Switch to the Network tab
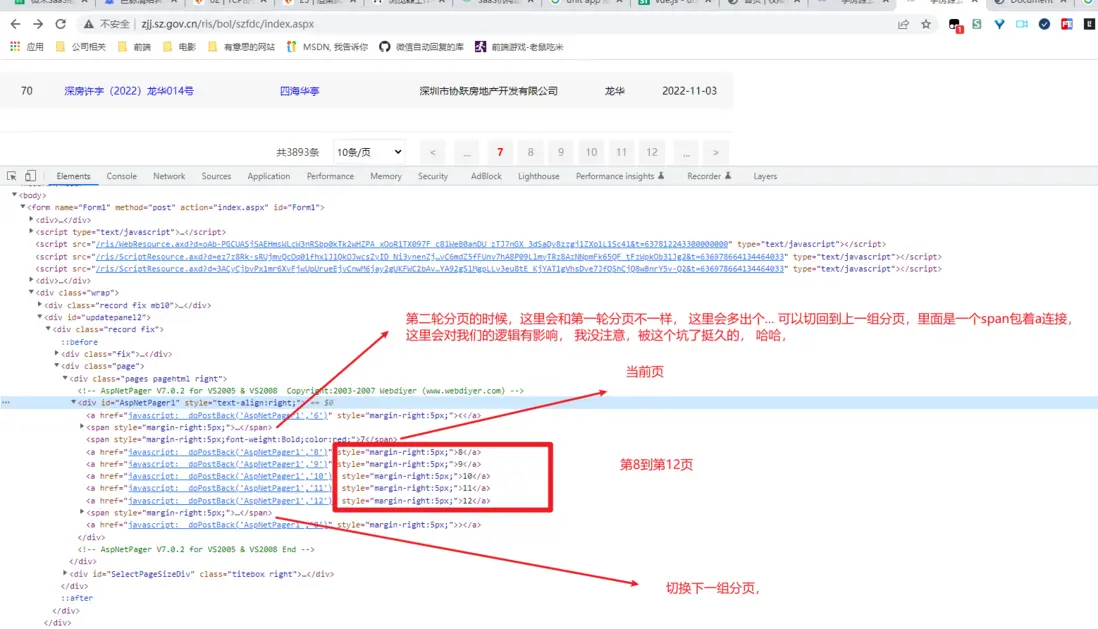 pos(169,177)
